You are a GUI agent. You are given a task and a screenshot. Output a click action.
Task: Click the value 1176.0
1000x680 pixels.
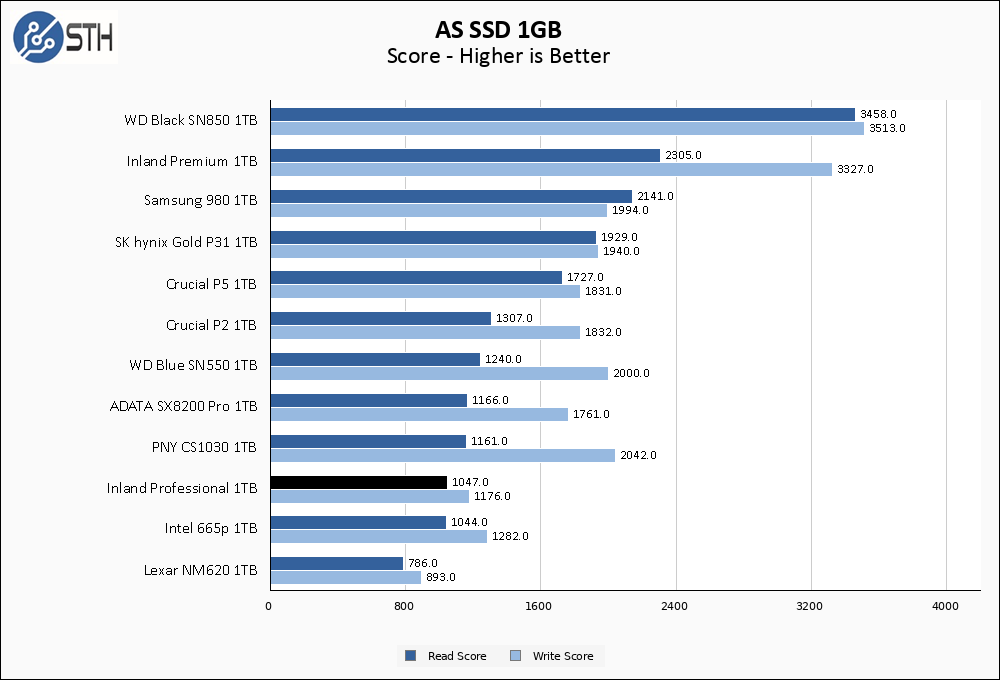(x=492, y=496)
